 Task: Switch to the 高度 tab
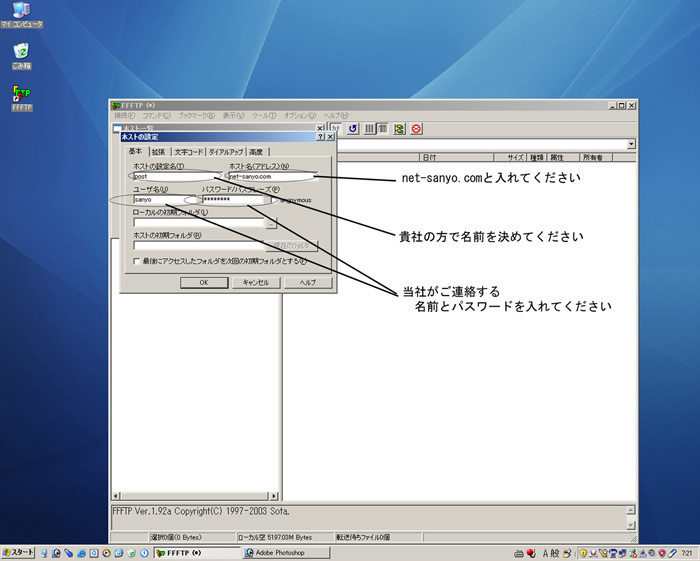256,152
